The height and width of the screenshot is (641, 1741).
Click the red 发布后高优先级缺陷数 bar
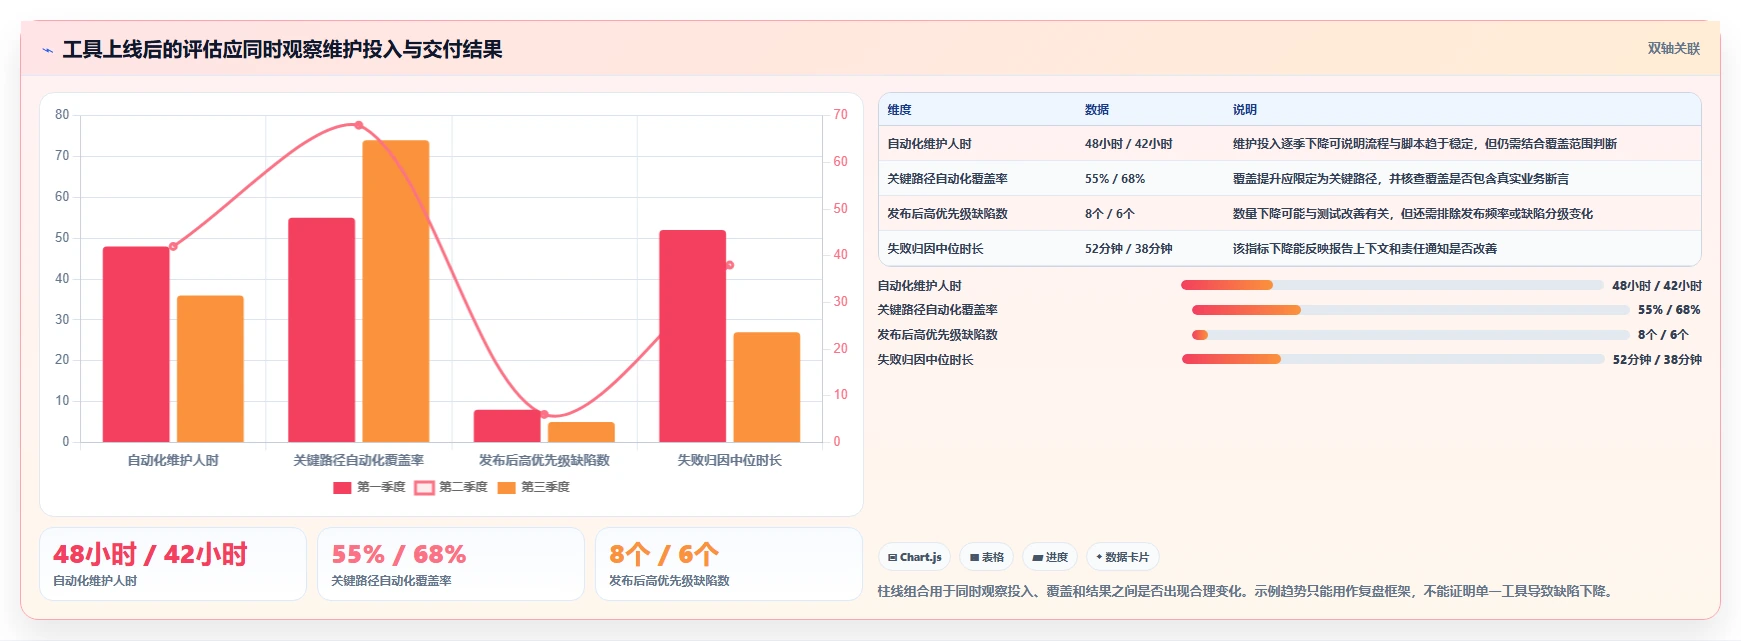click(x=507, y=426)
